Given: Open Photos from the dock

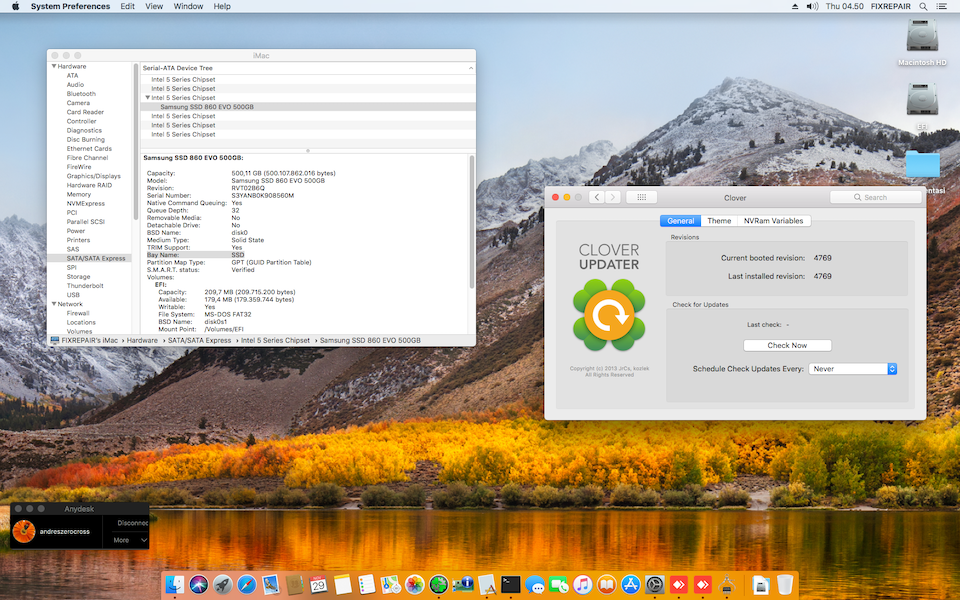Looking at the screenshot, I should (414, 584).
